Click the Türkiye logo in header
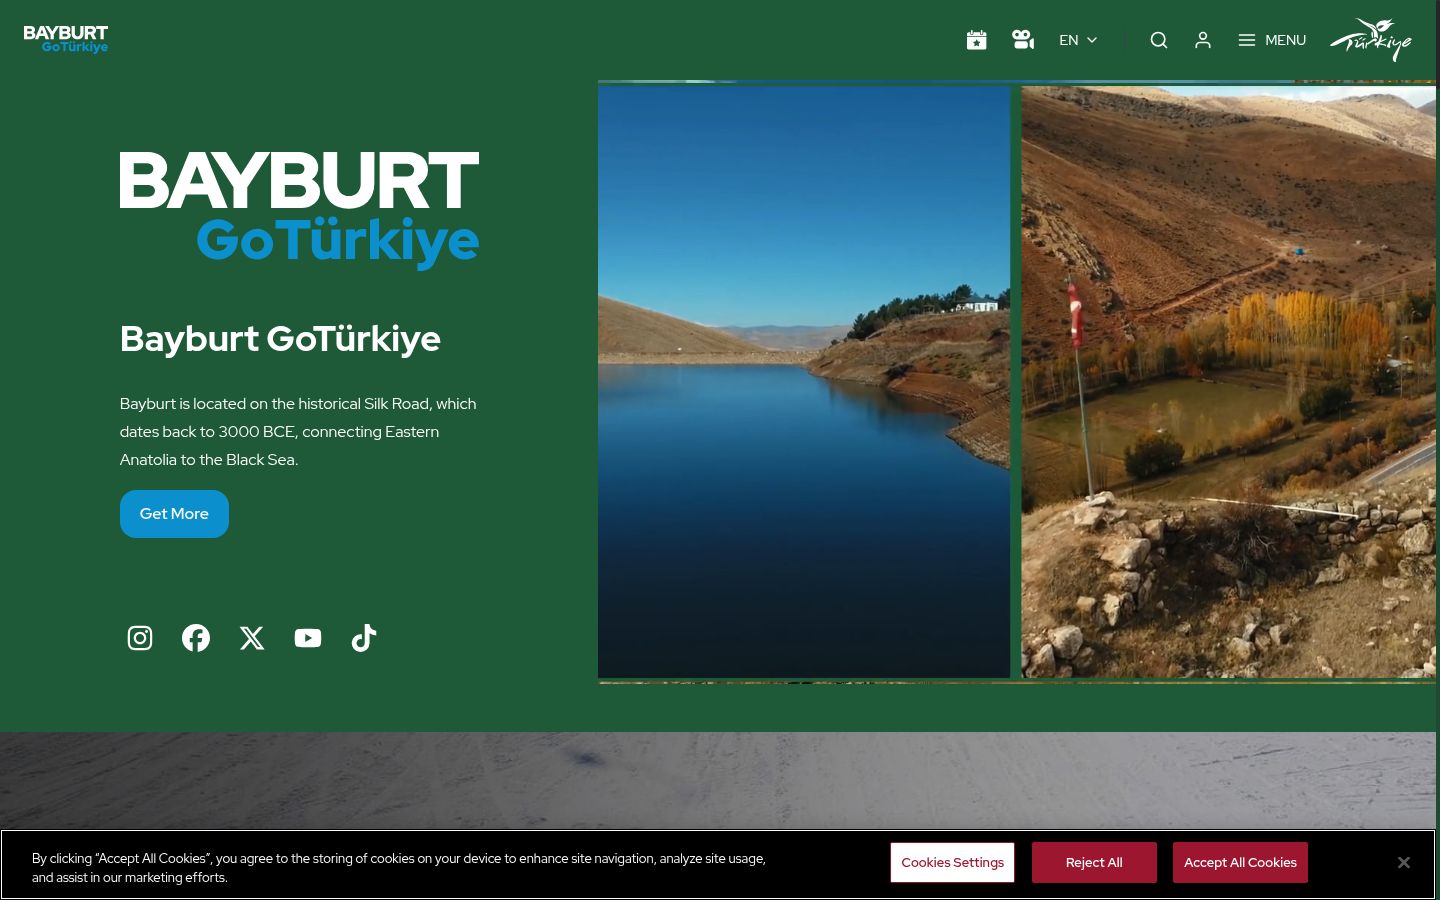 tap(1370, 40)
